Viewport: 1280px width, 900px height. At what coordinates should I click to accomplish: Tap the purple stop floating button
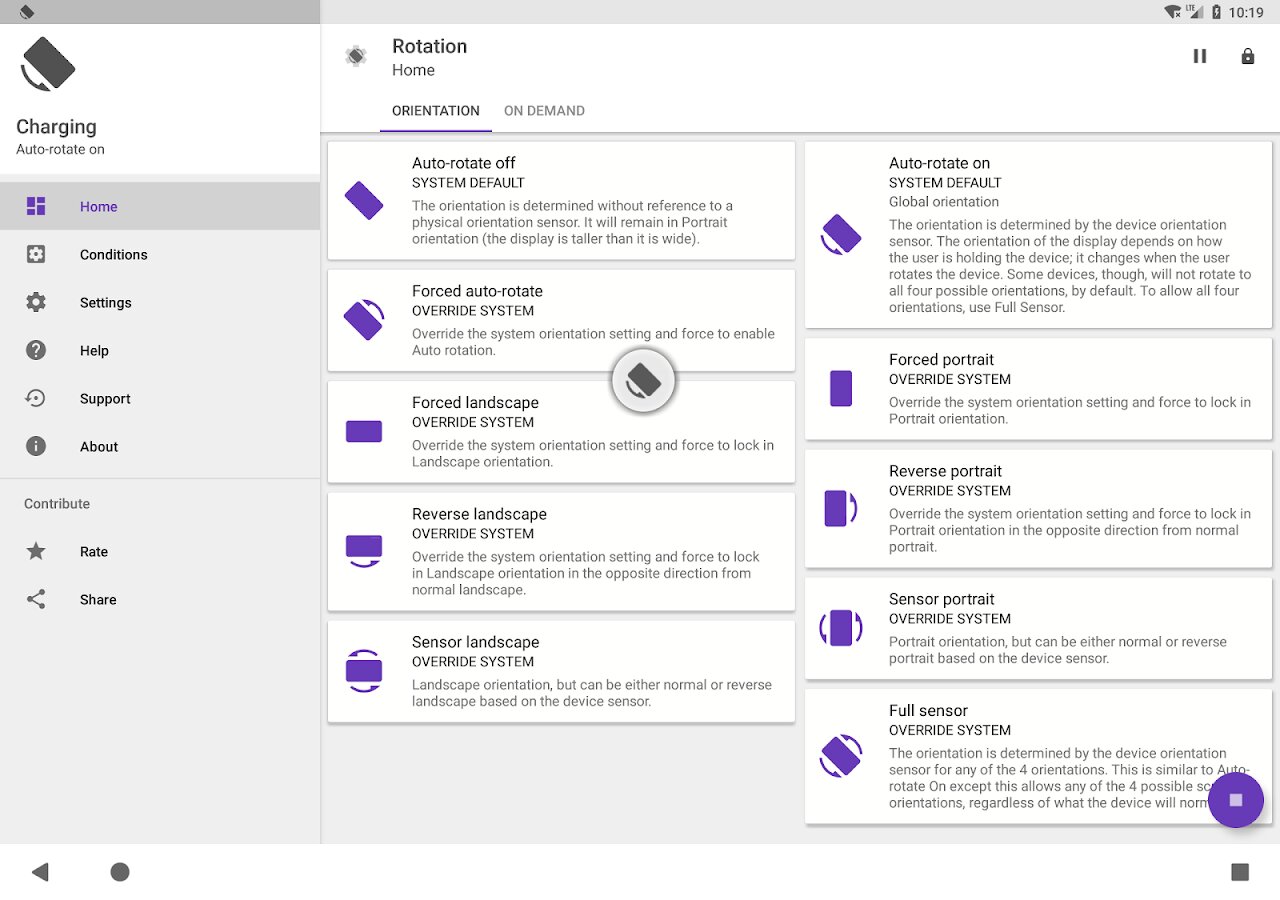tap(1236, 800)
